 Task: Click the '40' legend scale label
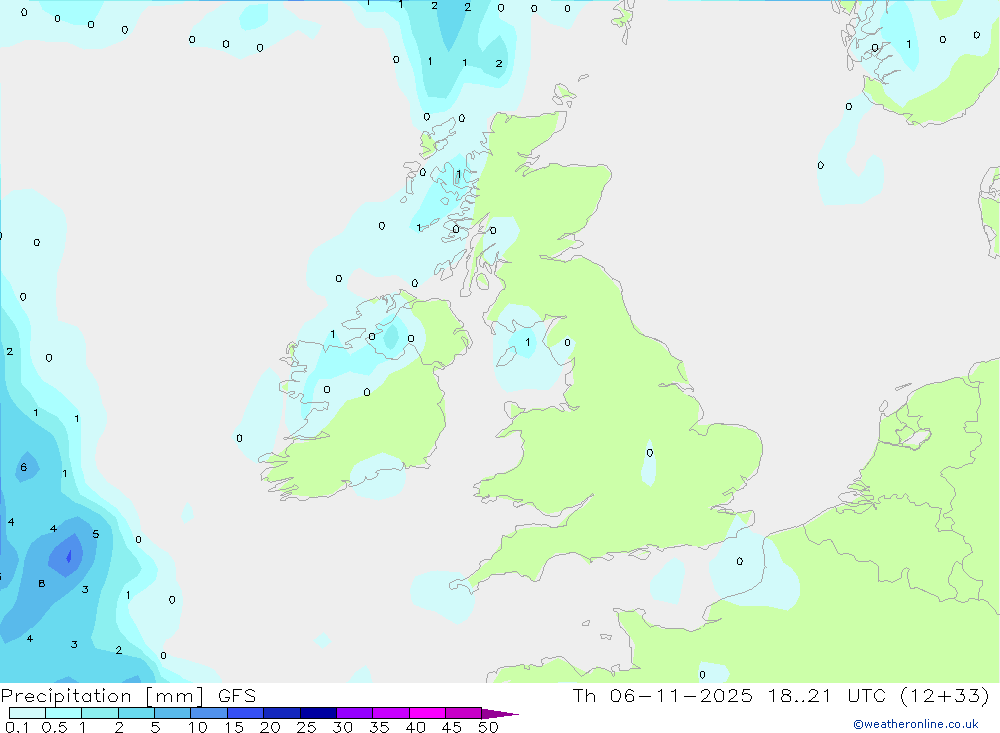pyautogui.click(x=415, y=727)
